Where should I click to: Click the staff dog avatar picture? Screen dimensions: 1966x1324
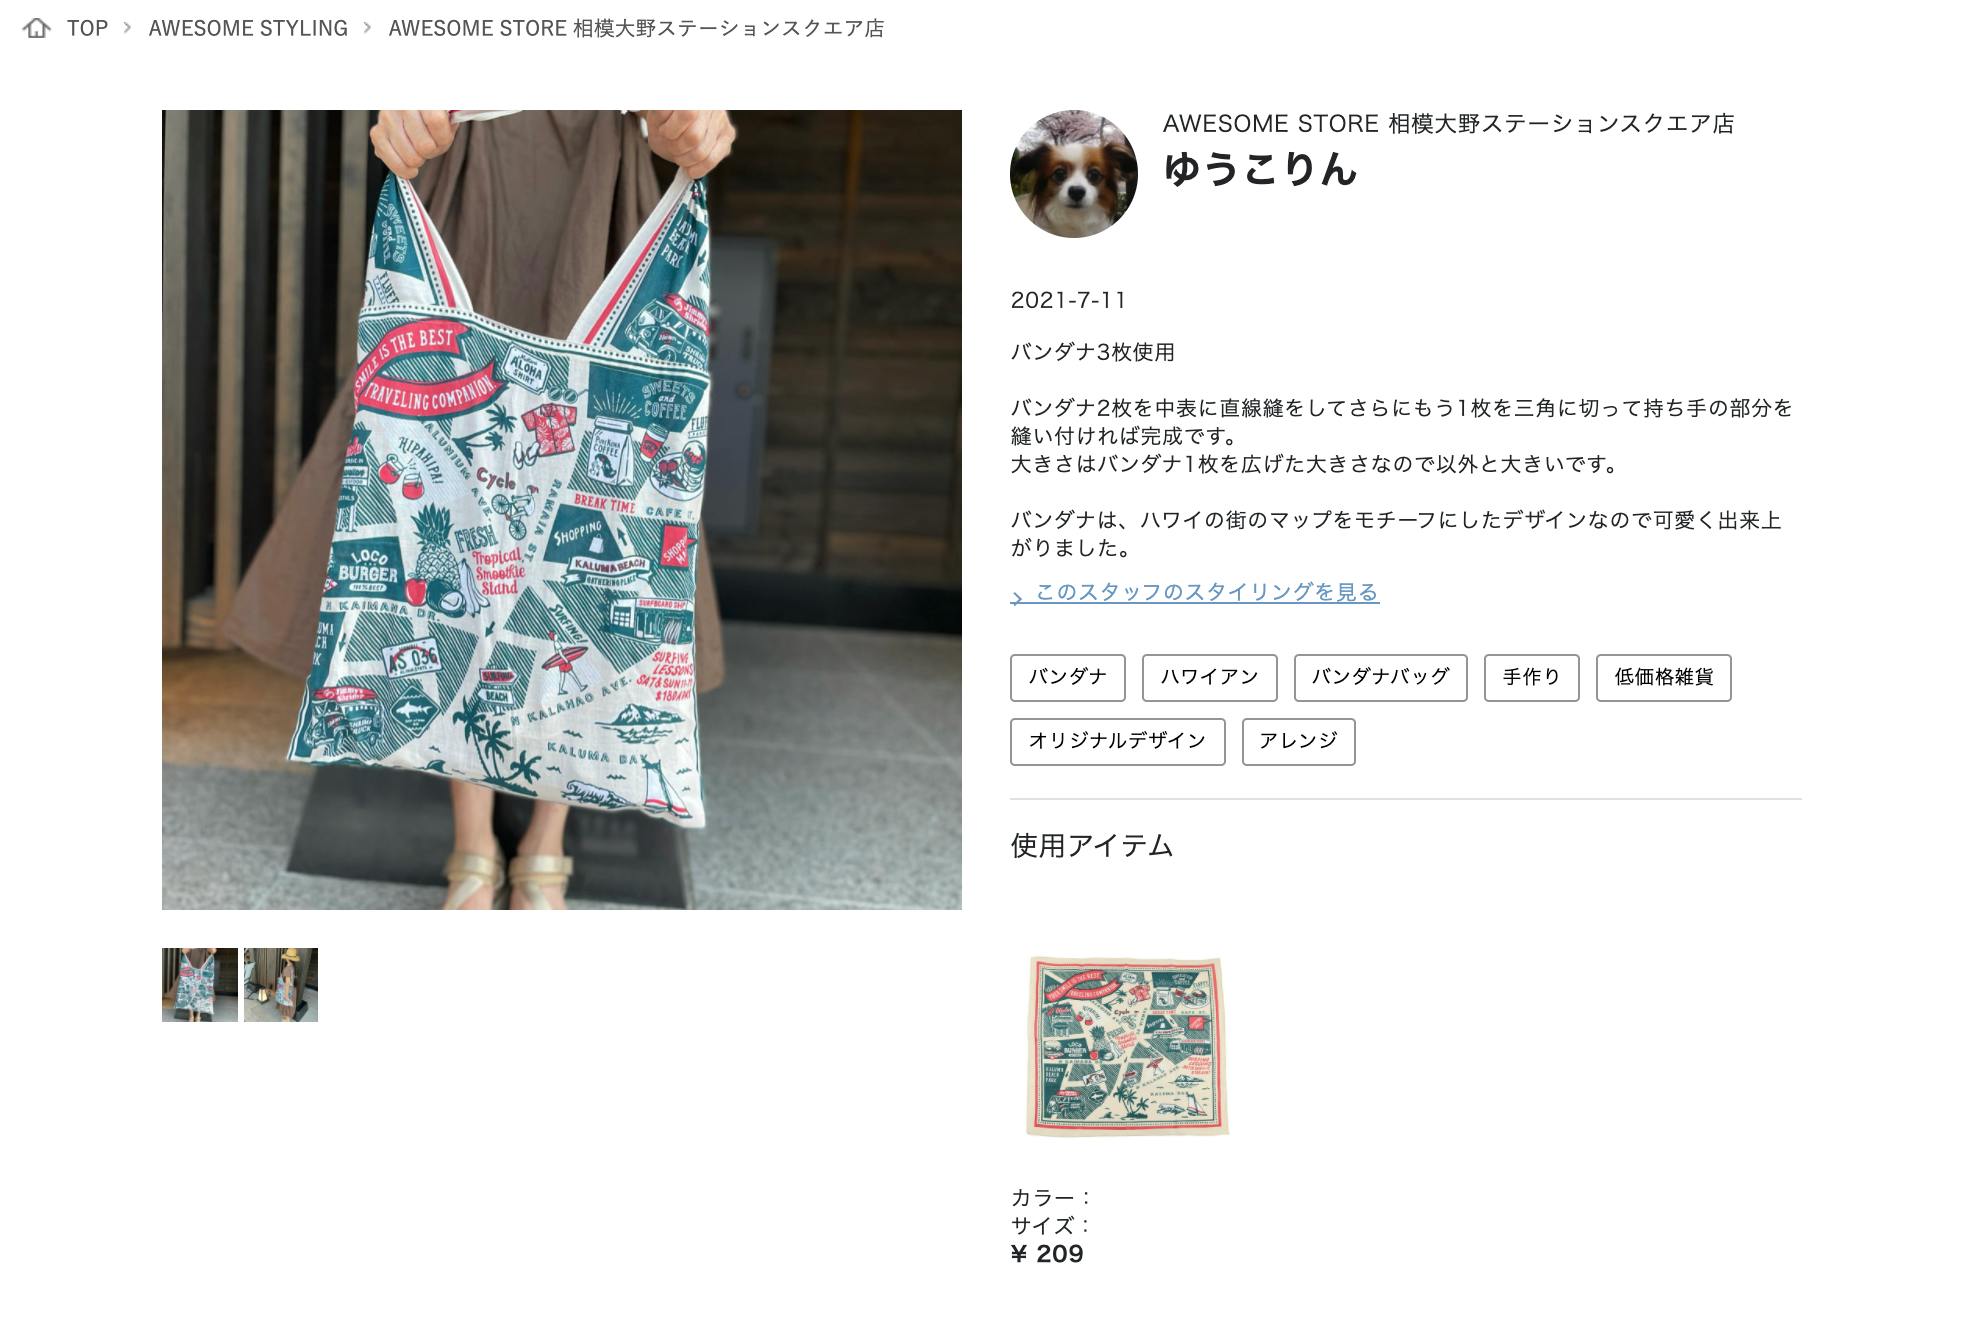click(x=1073, y=174)
